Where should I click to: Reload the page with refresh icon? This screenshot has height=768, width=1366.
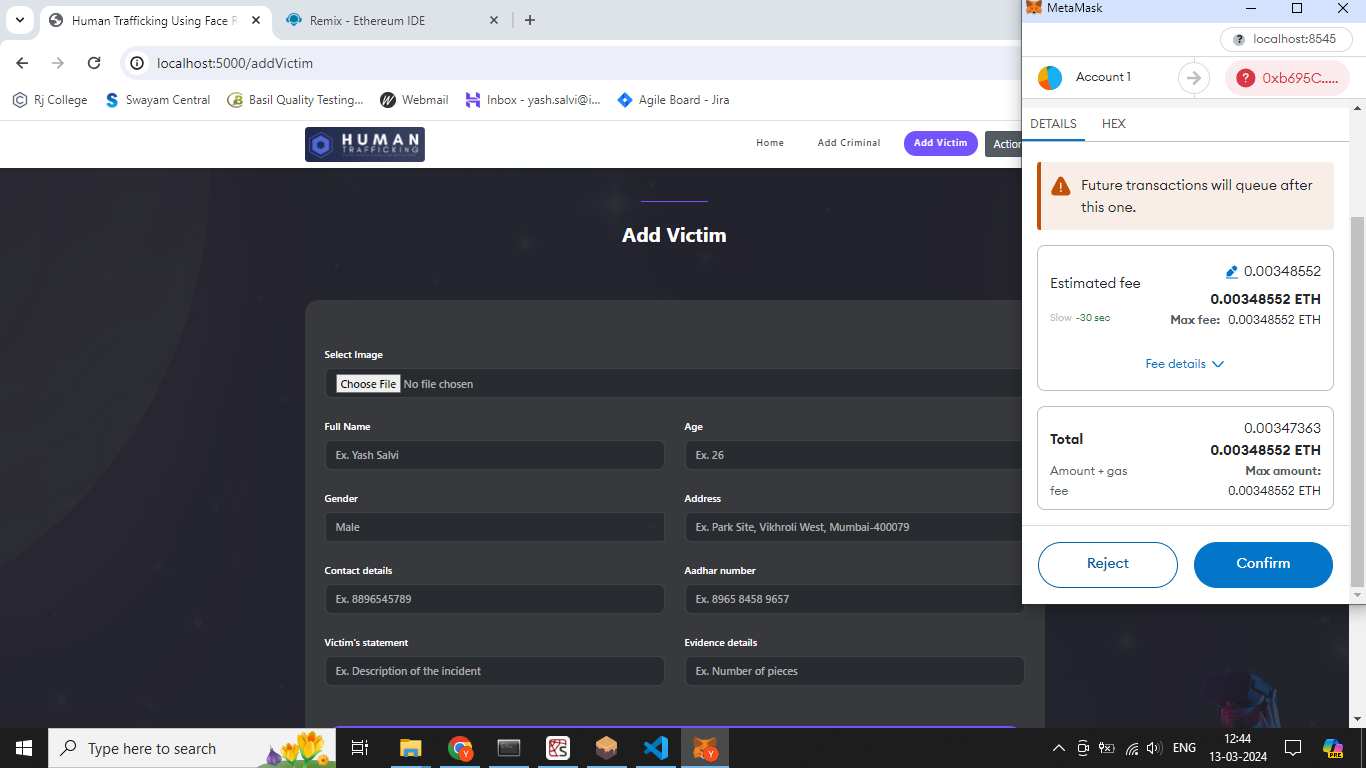94,63
